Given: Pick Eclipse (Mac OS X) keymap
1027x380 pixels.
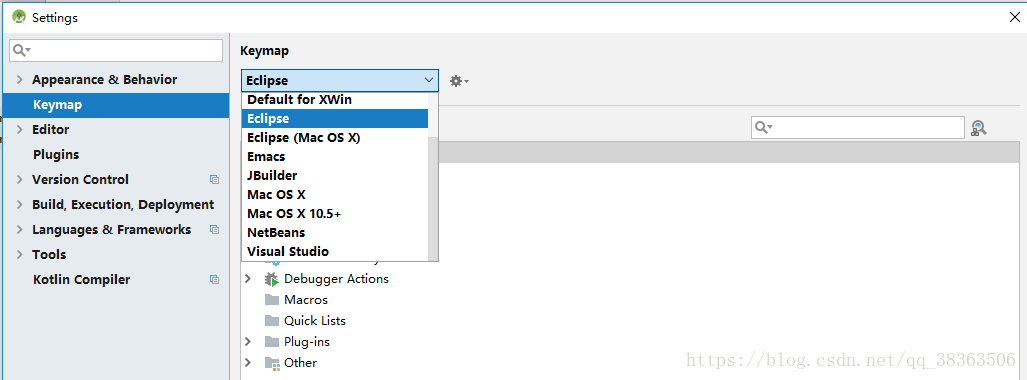Looking at the screenshot, I should pyautogui.click(x=335, y=138).
